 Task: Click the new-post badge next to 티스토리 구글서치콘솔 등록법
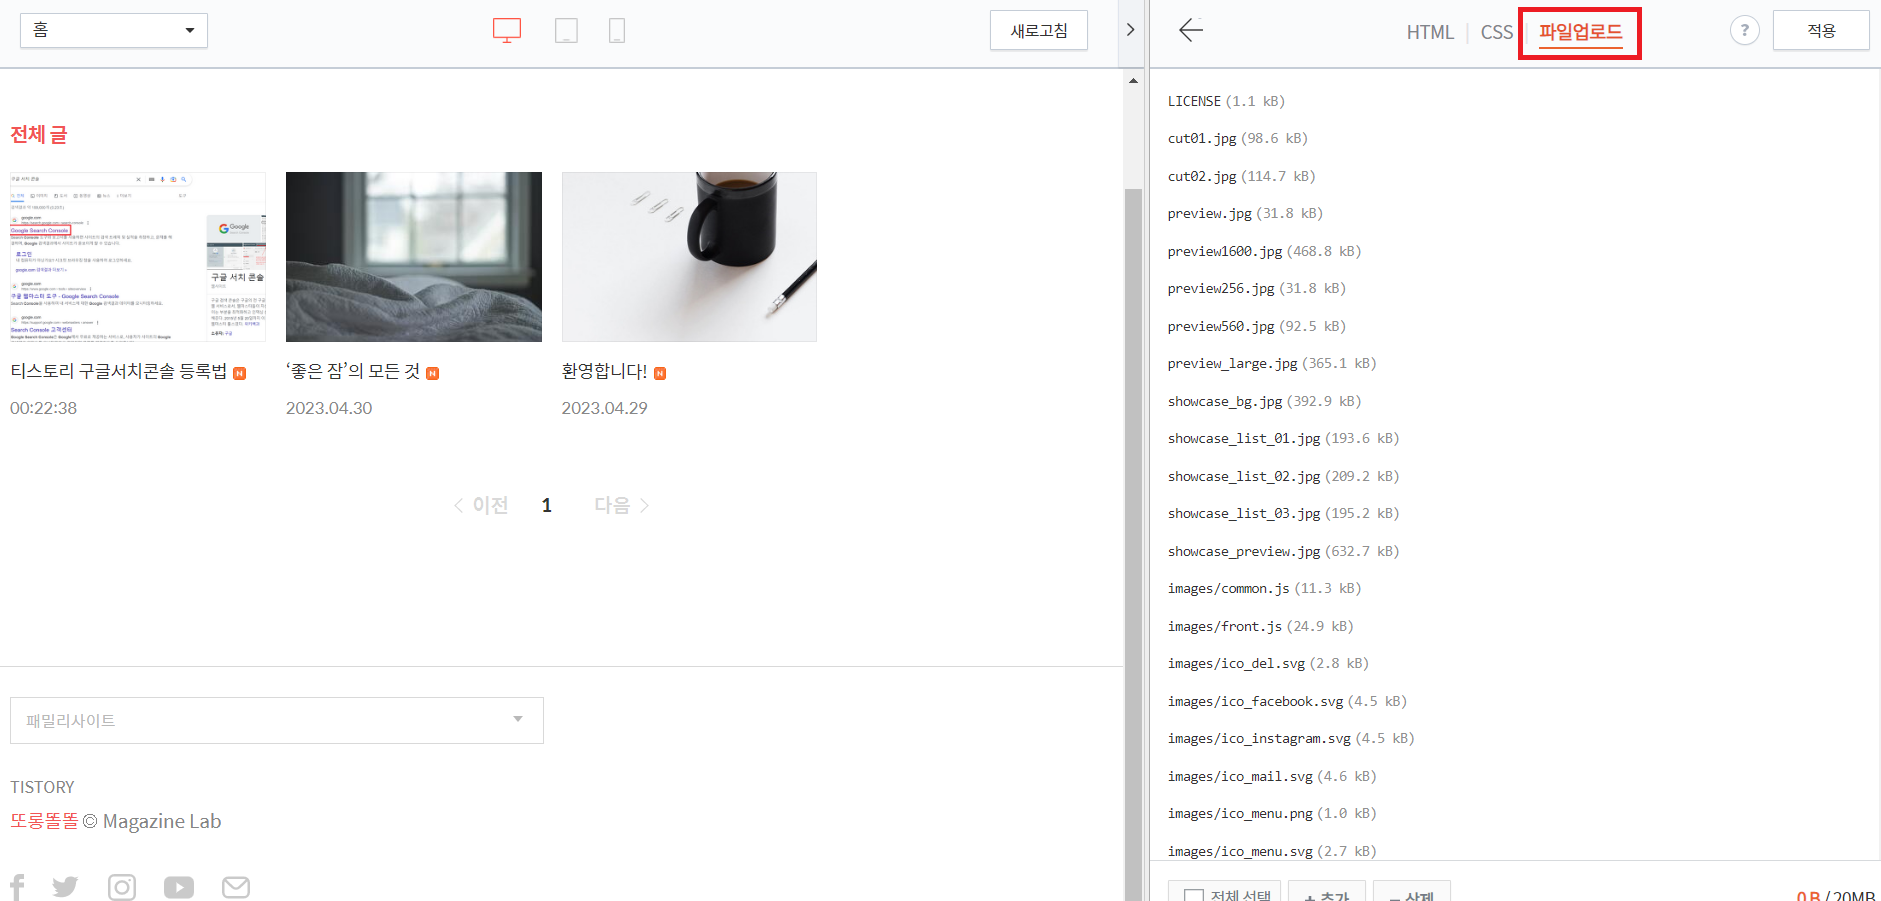pyautogui.click(x=239, y=373)
